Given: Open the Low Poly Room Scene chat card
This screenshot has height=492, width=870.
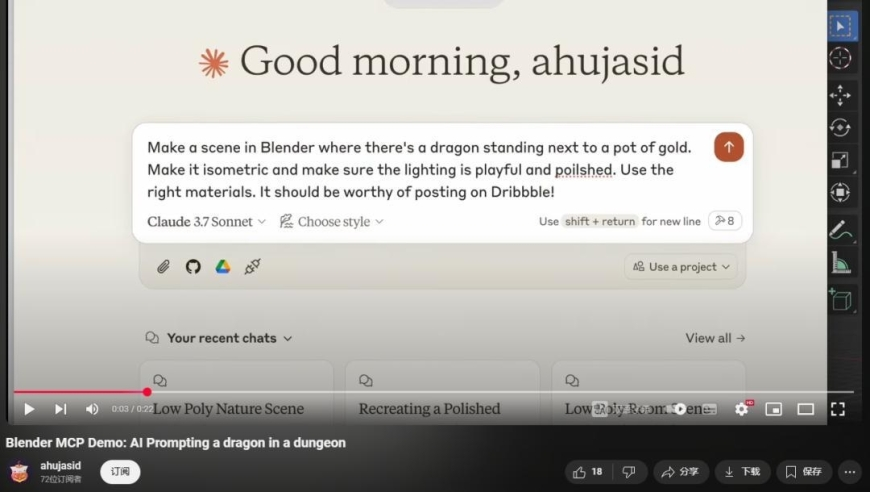Looking at the screenshot, I should coord(648,393).
